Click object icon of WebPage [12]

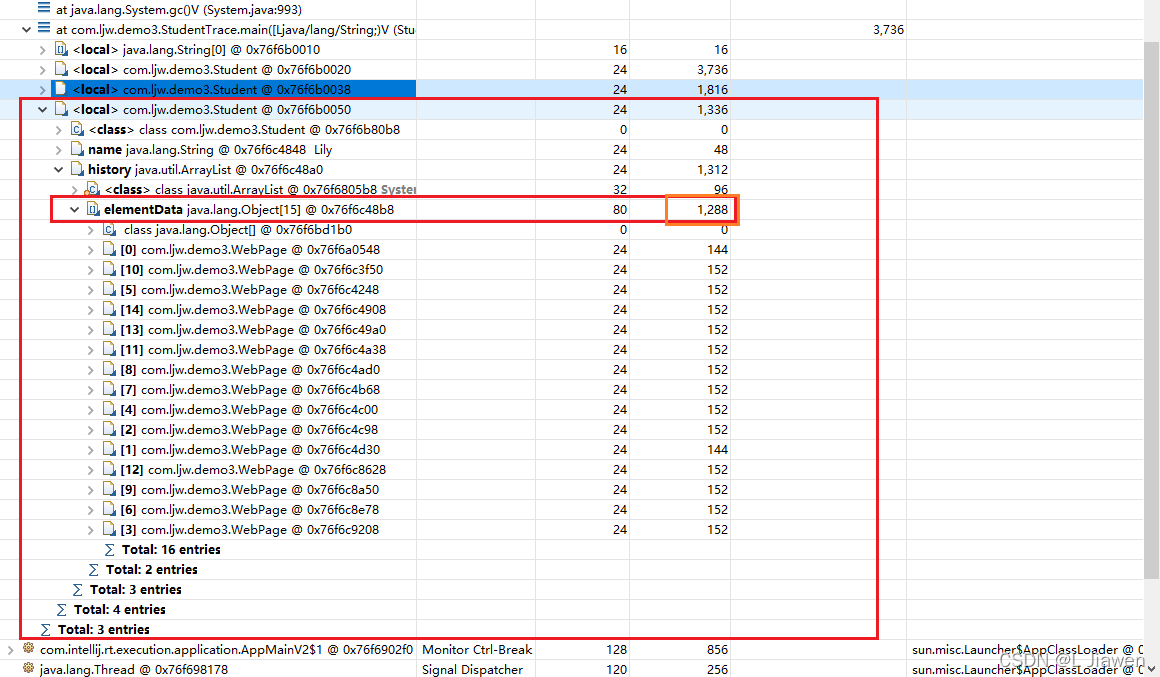(x=109, y=468)
